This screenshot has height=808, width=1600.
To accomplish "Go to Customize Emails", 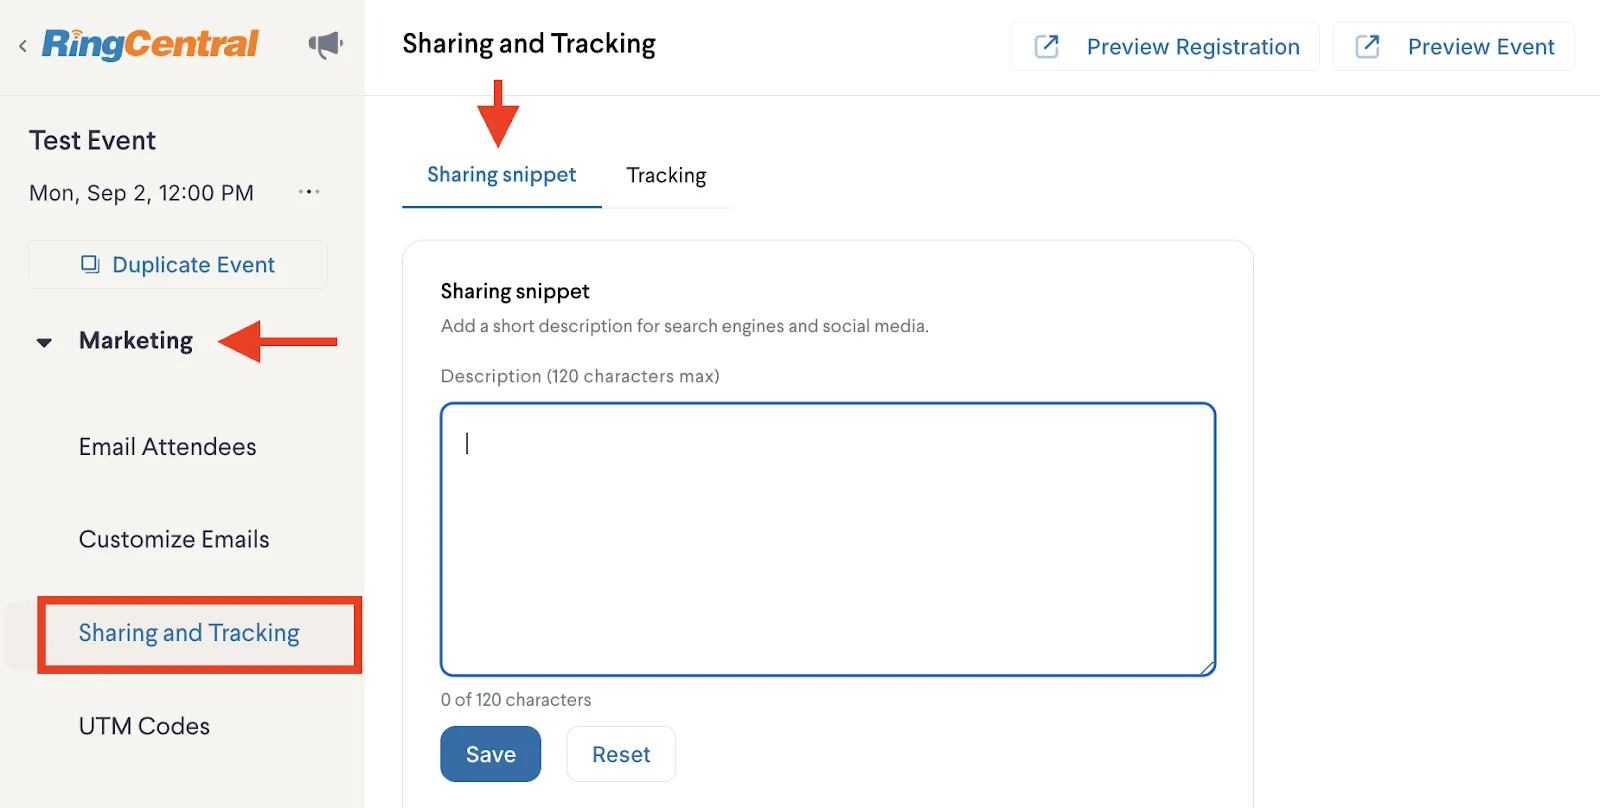I will click(174, 540).
